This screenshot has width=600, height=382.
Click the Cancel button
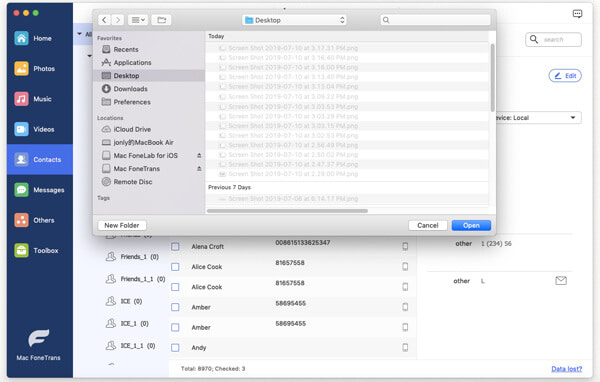(427, 225)
